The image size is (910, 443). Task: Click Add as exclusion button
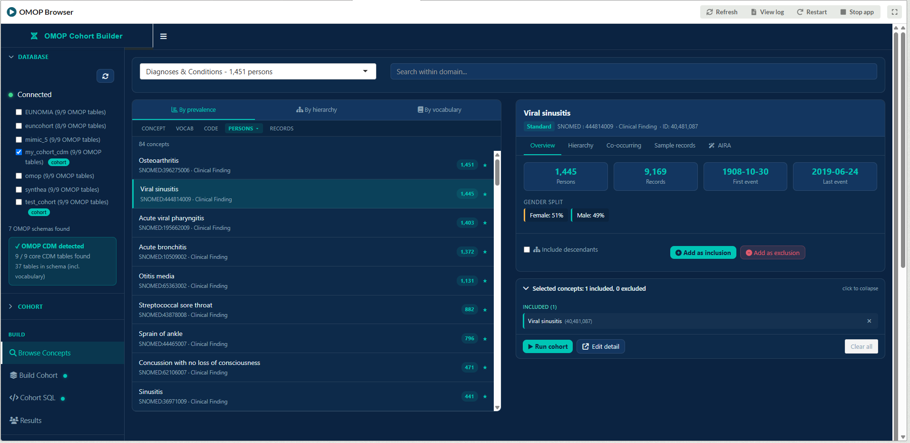coord(772,253)
